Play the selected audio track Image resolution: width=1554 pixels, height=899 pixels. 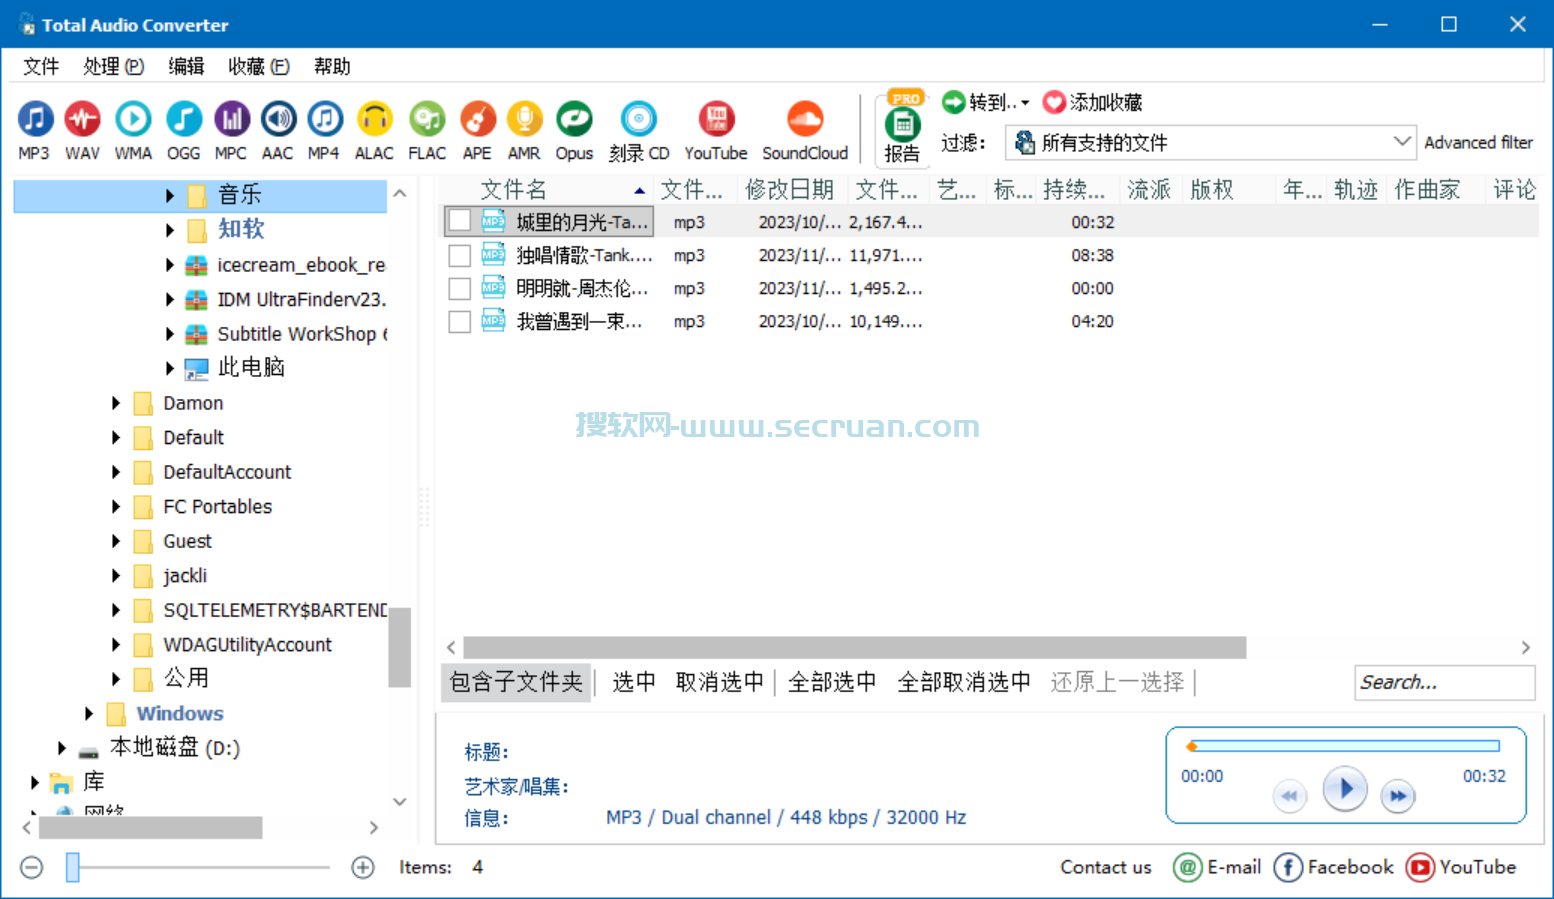click(1345, 789)
